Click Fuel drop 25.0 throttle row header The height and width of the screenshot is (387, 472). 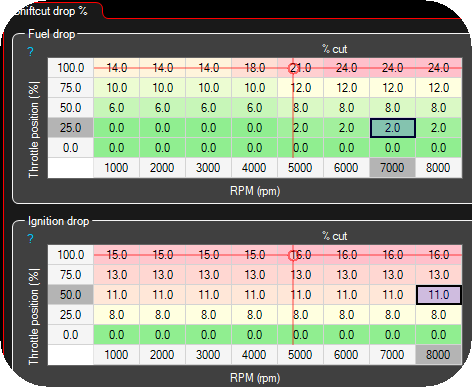point(71,128)
